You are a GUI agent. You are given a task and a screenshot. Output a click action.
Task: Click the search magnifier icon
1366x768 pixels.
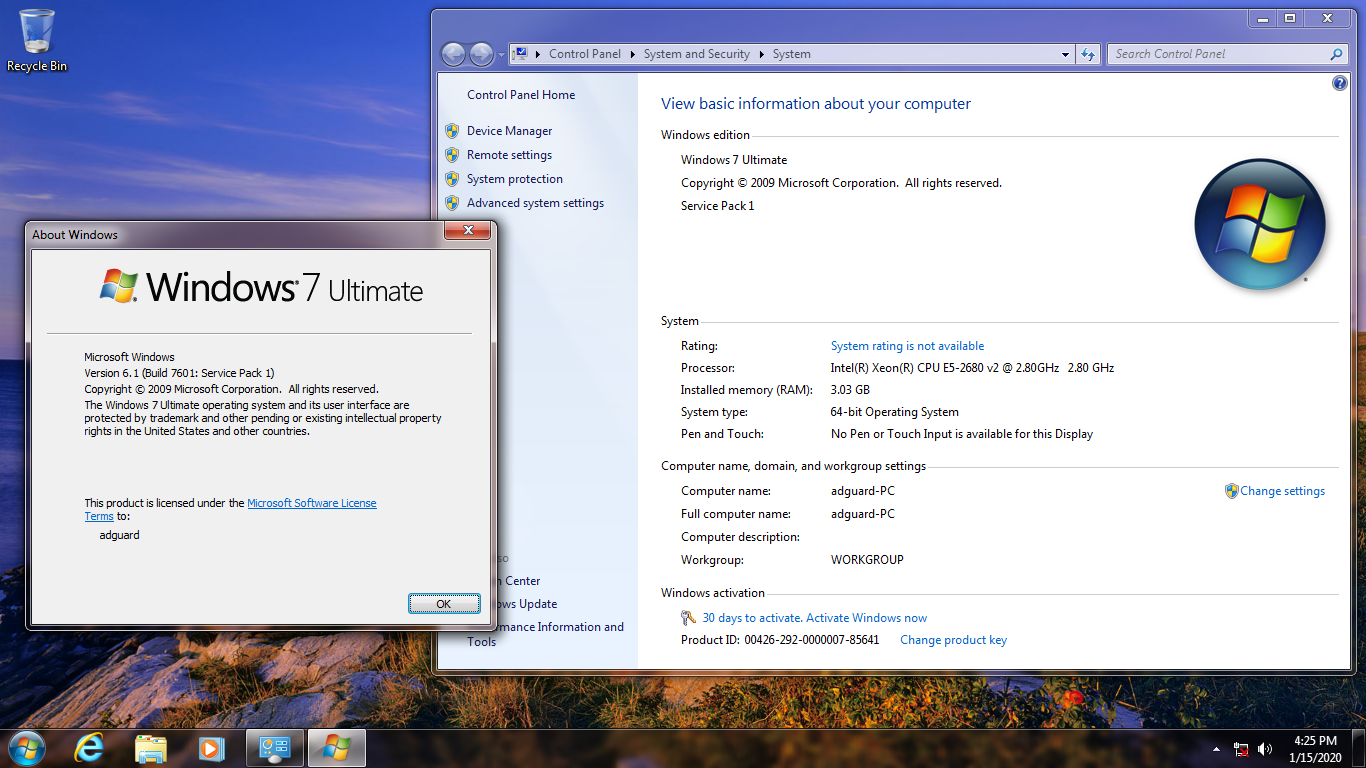(1337, 54)
